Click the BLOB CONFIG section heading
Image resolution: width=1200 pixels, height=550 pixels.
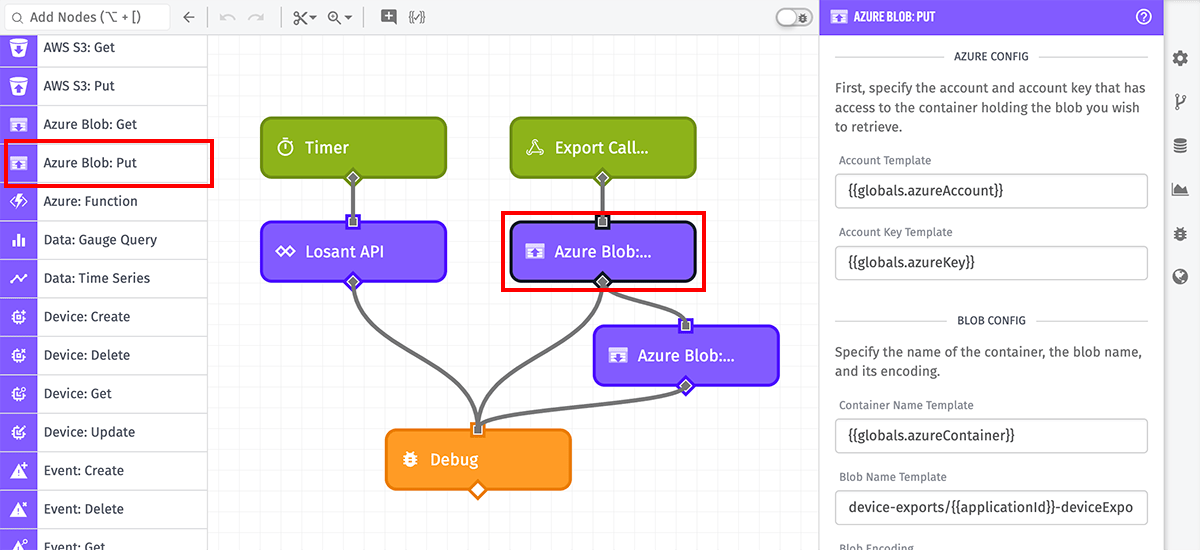(x=991, y=321)
